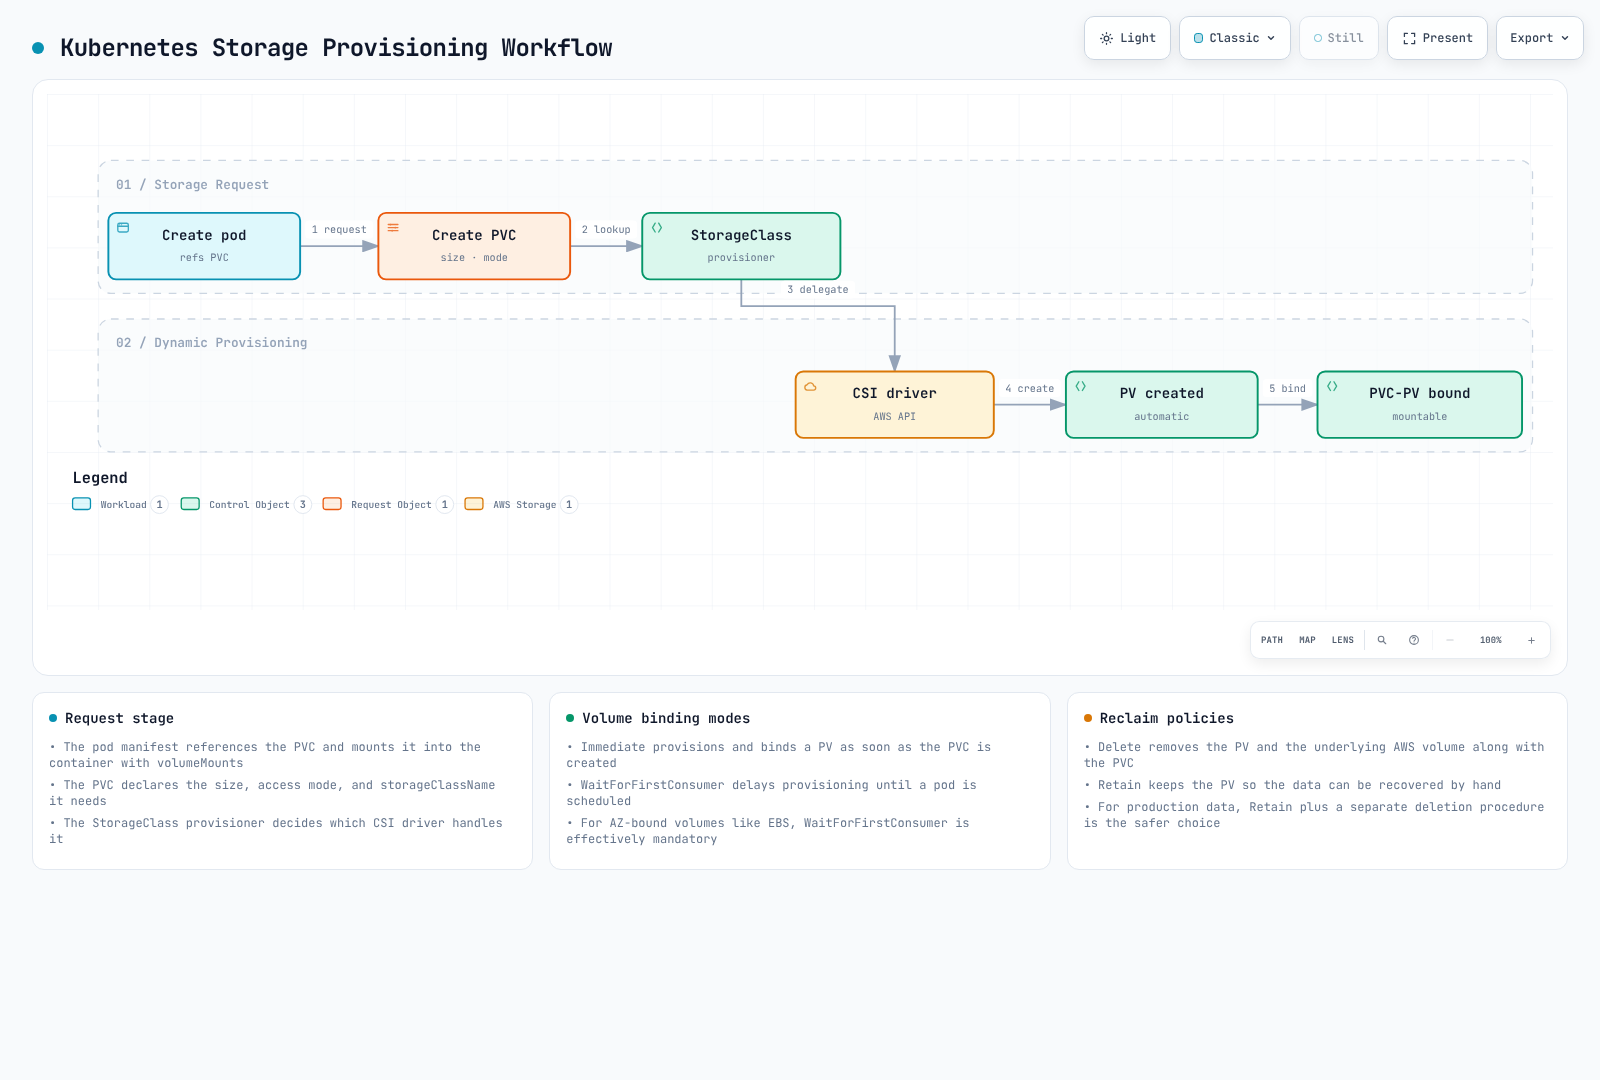Click the 'Reclaim policies' card heading
Screen dimensions: 1600x1080
[x=1167, y=718]
